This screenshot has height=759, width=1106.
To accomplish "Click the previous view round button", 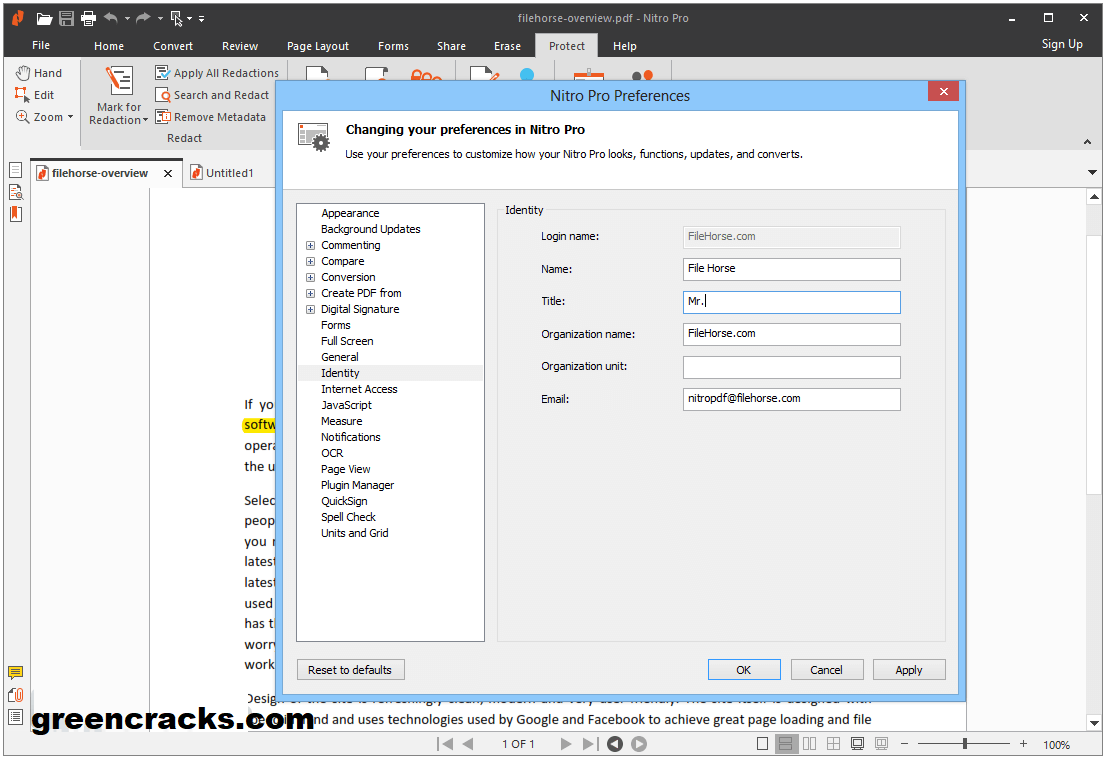I will click(x=615, y=743).
